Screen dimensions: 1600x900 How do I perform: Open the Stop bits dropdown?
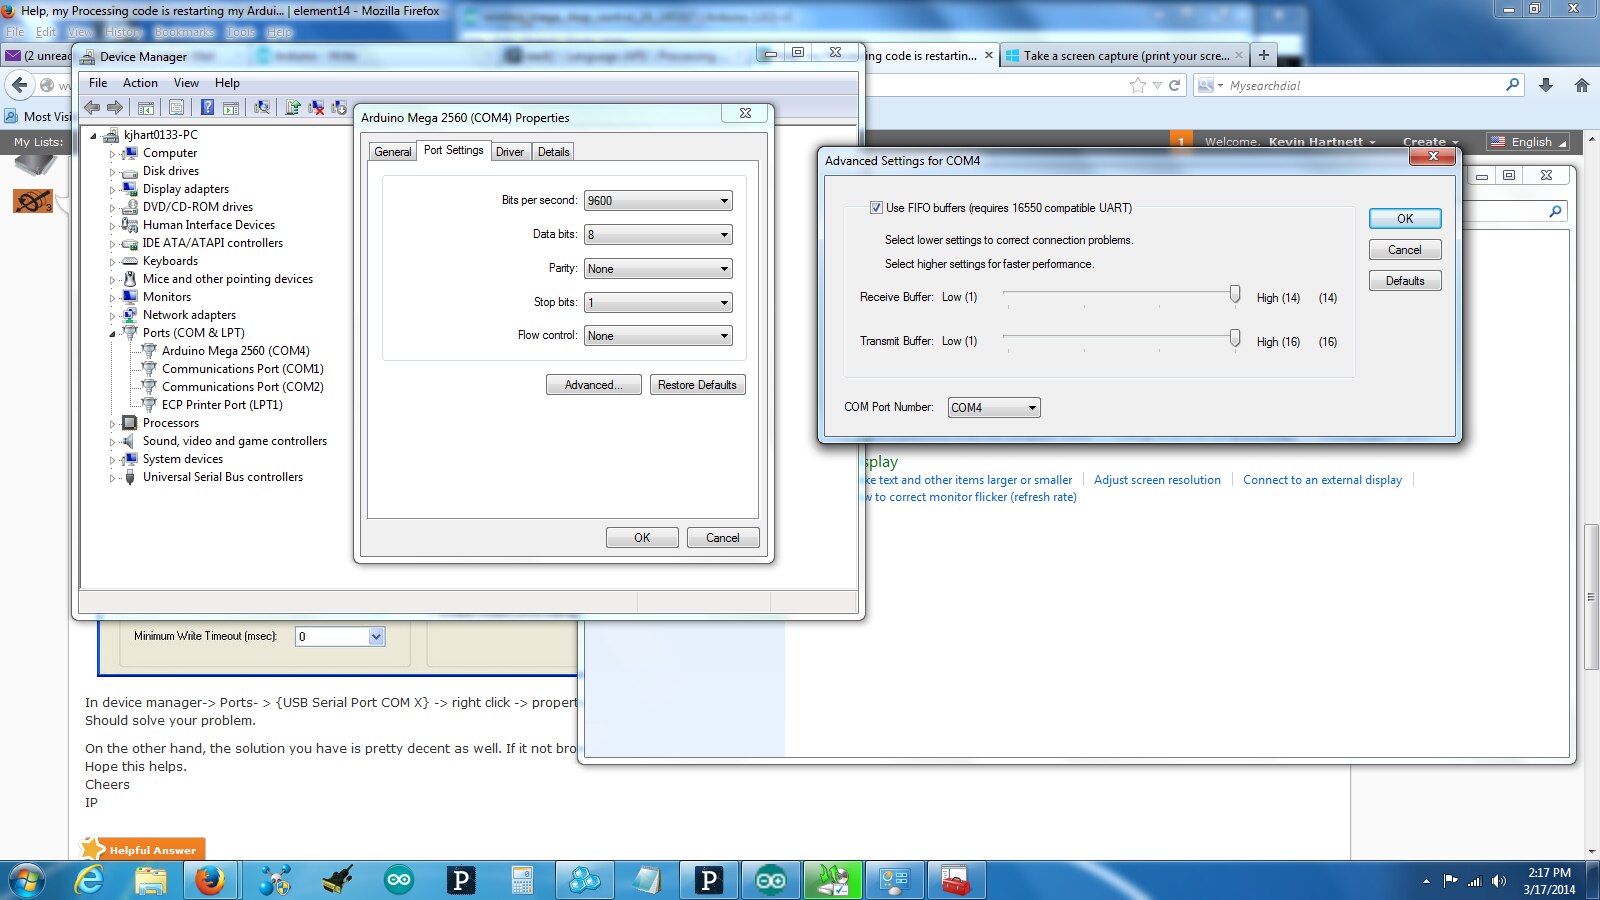pos(658,303)
